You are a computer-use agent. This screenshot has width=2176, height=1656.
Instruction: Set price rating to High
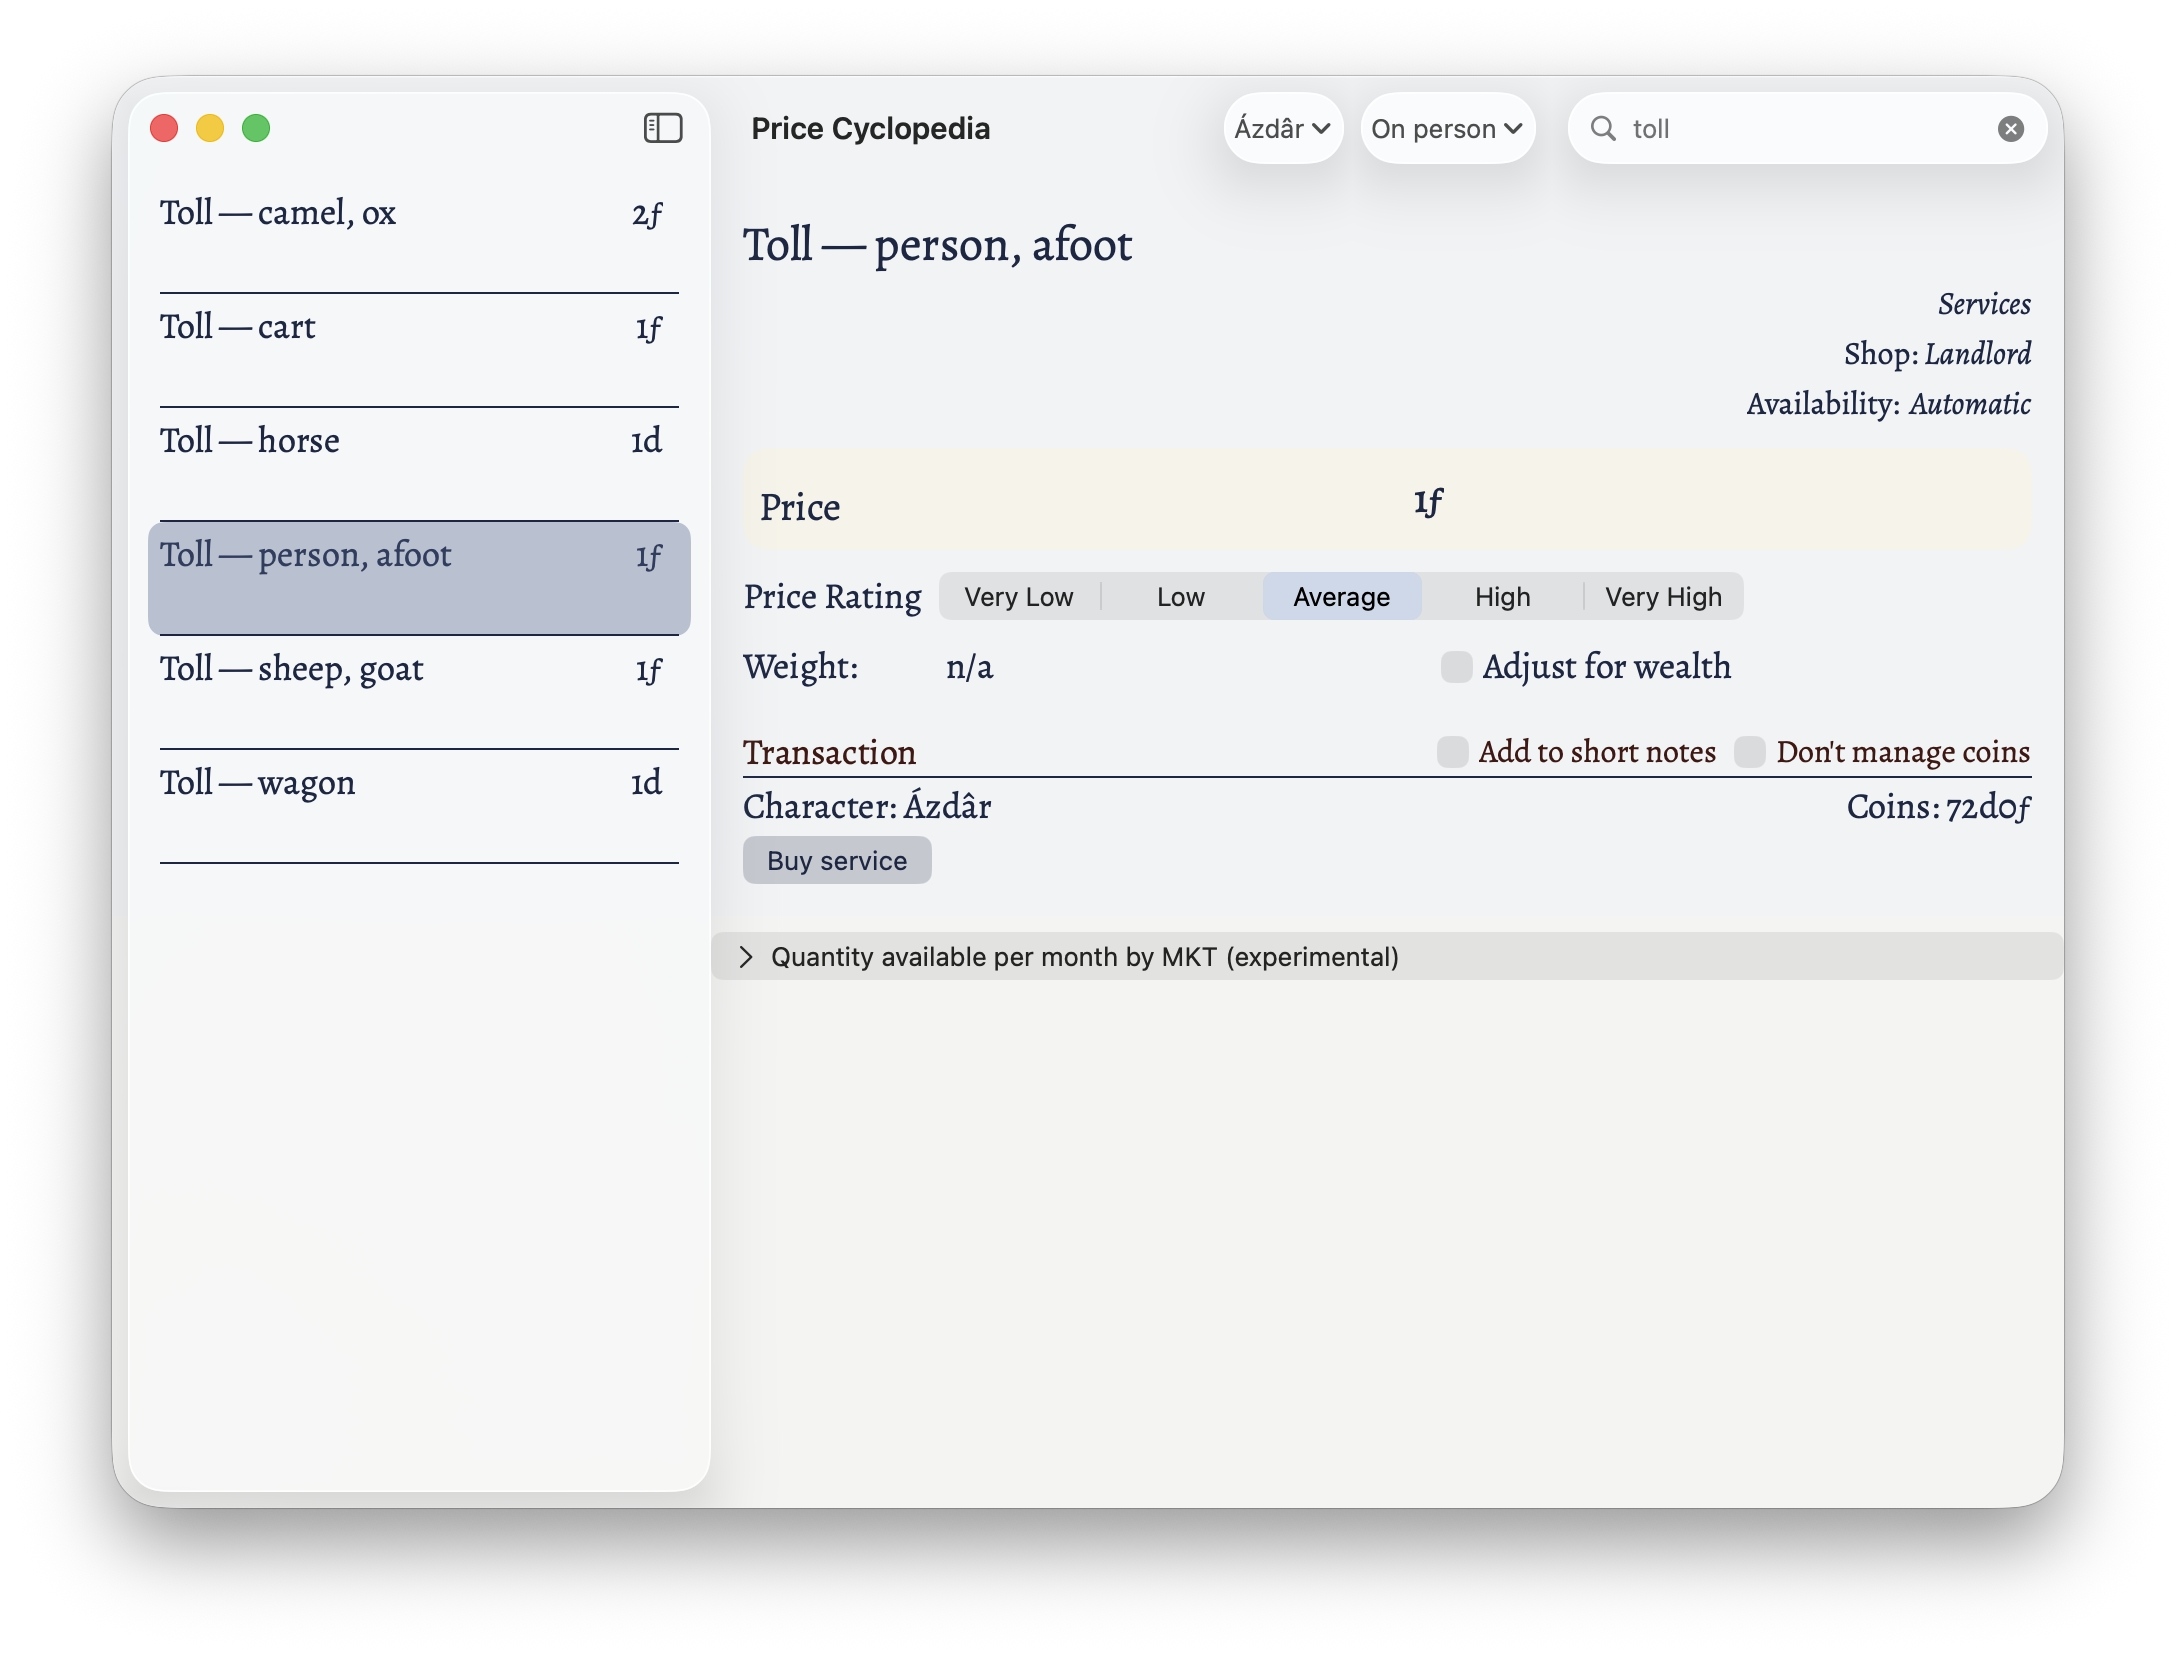tap(1502, 597)
